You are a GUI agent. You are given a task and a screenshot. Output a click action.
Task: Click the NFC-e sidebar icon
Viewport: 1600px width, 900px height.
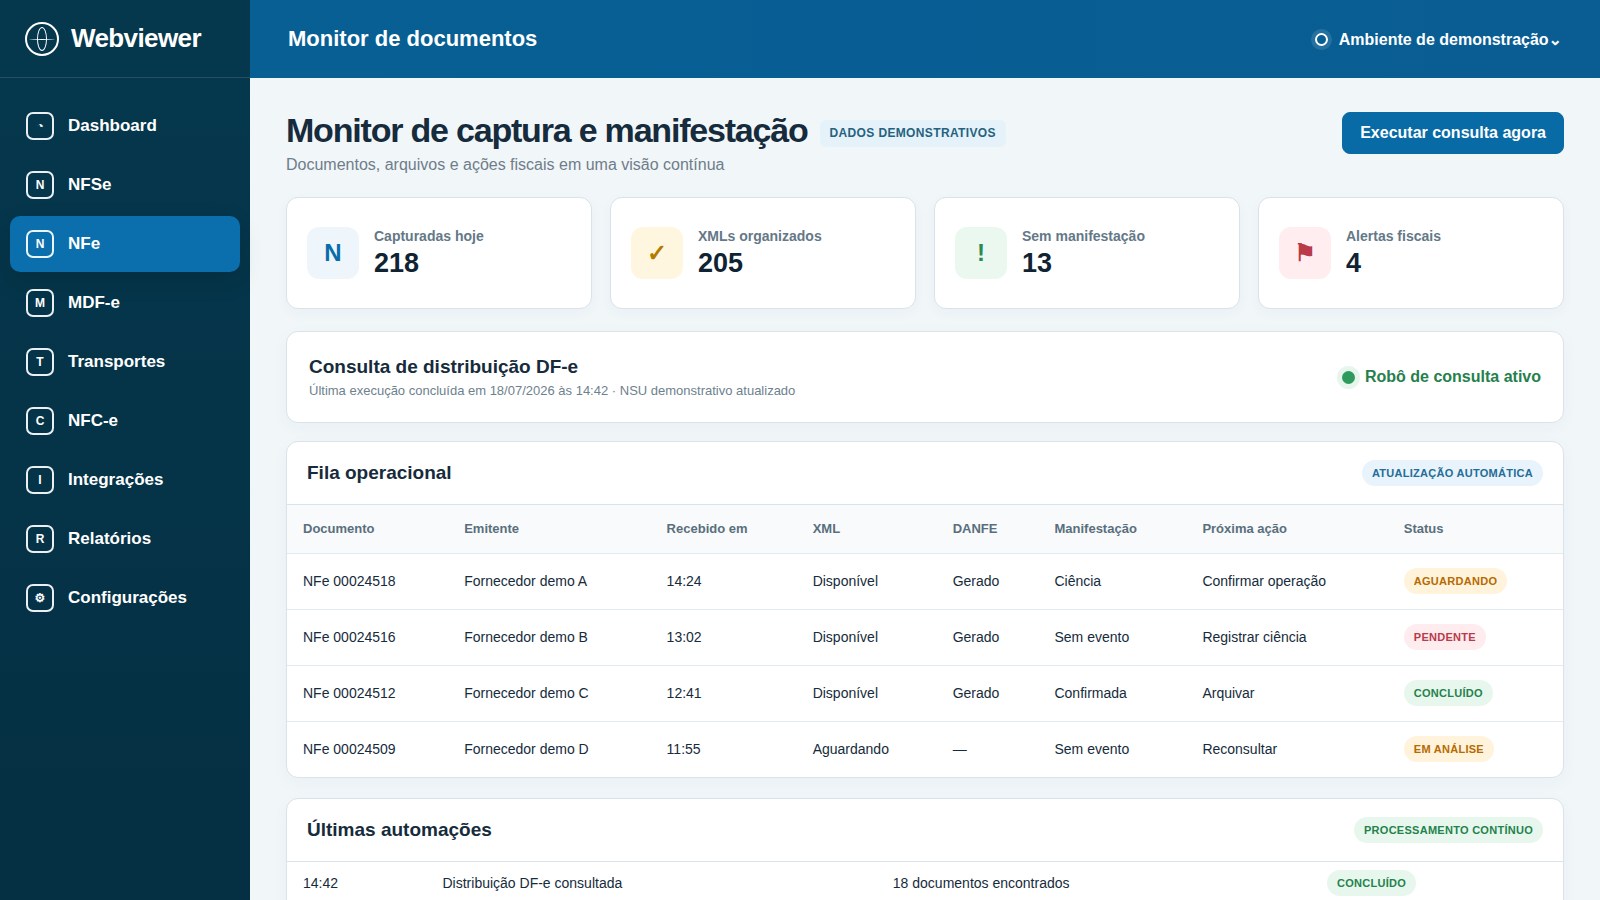[40, 421]
